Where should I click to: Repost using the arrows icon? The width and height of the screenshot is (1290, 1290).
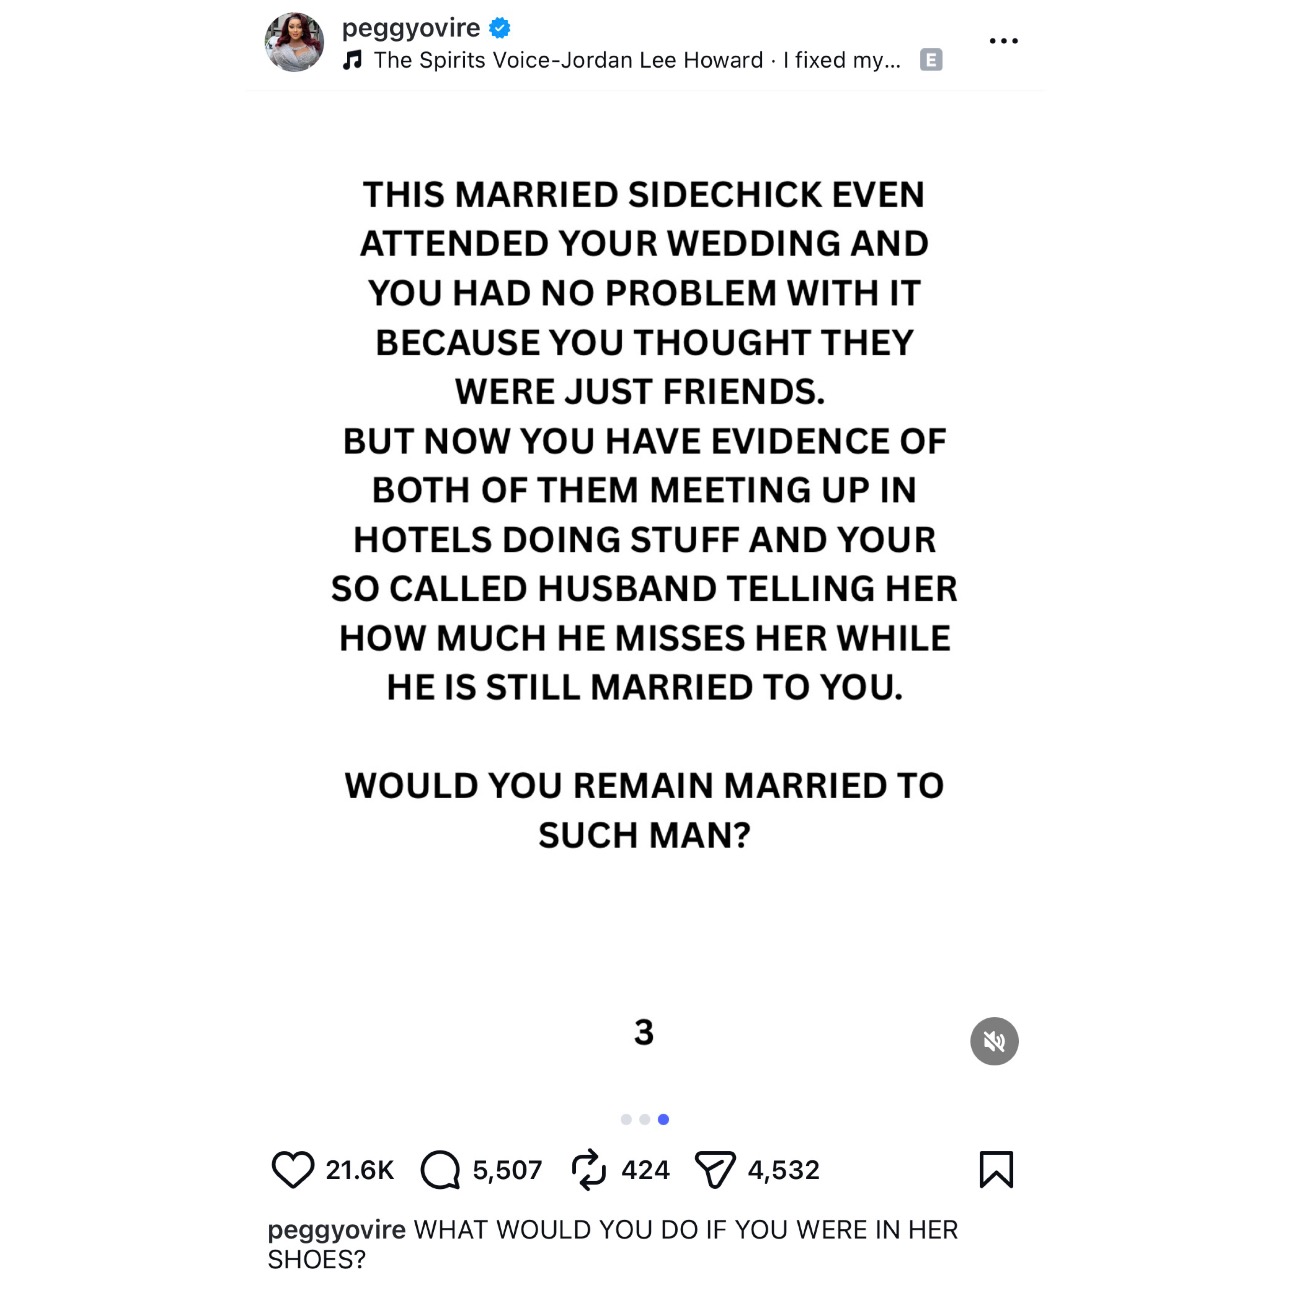[588, 1169]
